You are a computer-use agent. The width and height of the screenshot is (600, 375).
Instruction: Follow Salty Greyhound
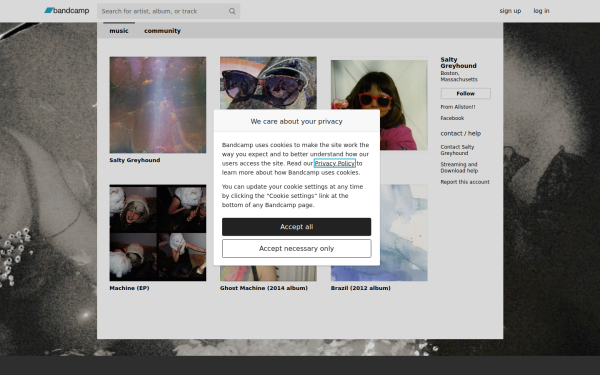pyautogui.click(x=465, y=93)
